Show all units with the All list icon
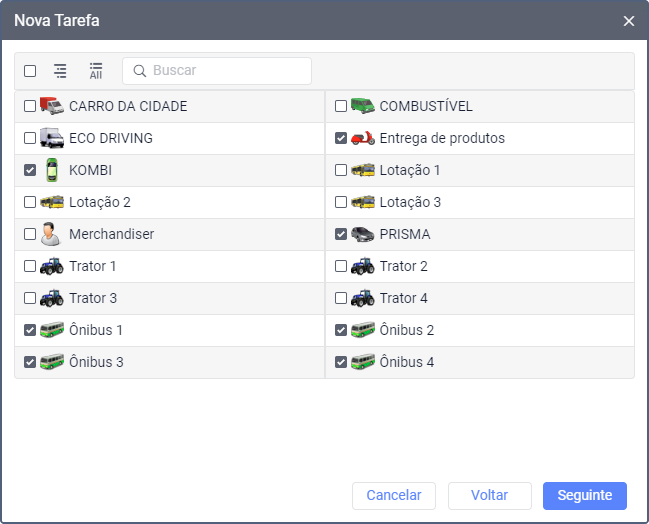The height and width of the screenshot is (524, 649). [x=96, y=71]
